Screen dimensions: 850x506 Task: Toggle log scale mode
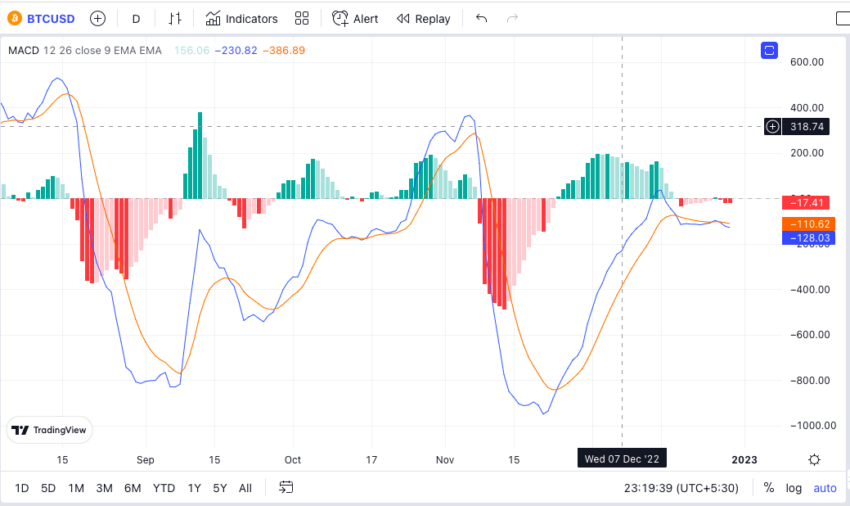pos(794,488)
